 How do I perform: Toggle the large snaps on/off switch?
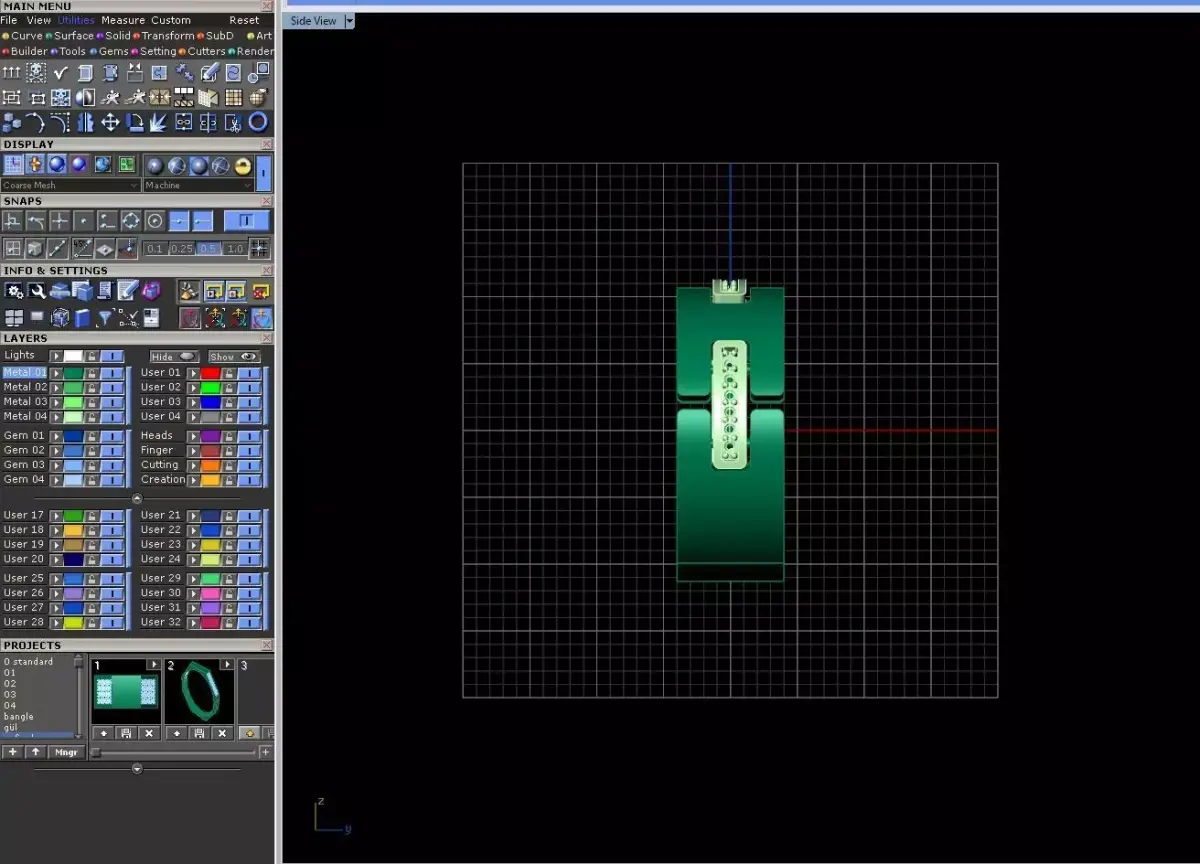(246, 221)
